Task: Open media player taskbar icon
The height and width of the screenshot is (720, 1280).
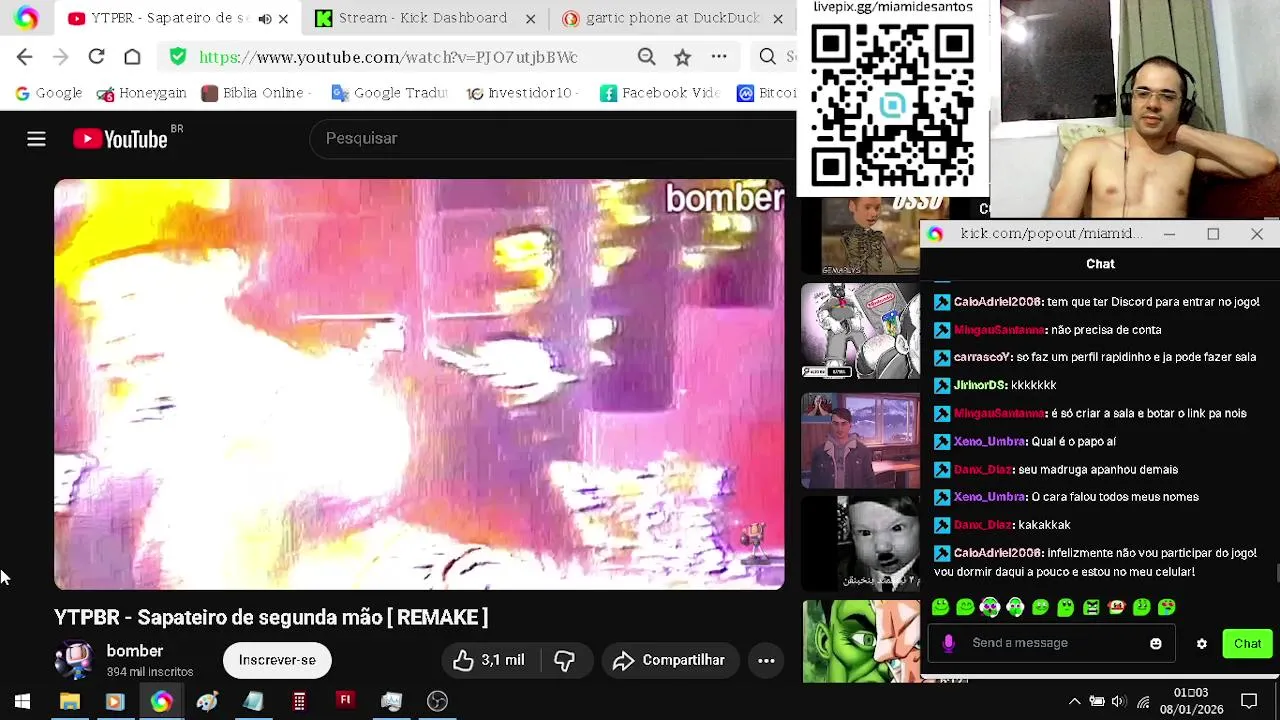Action: pyautogui.click(x=114, y=701)
